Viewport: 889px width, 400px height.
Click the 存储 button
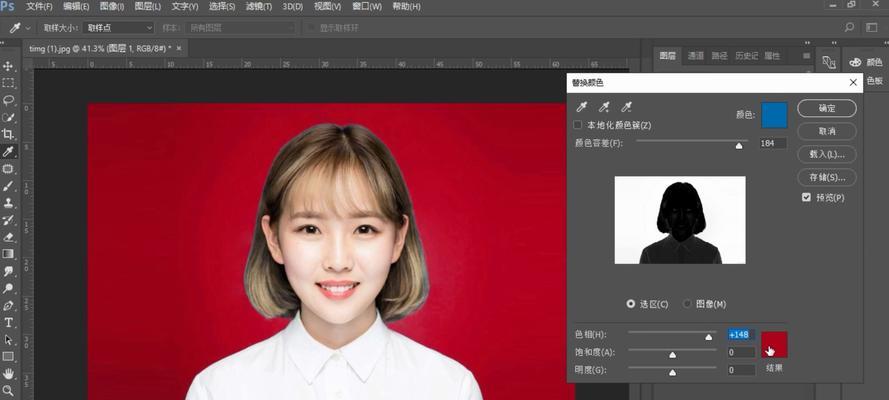(826, 177)
